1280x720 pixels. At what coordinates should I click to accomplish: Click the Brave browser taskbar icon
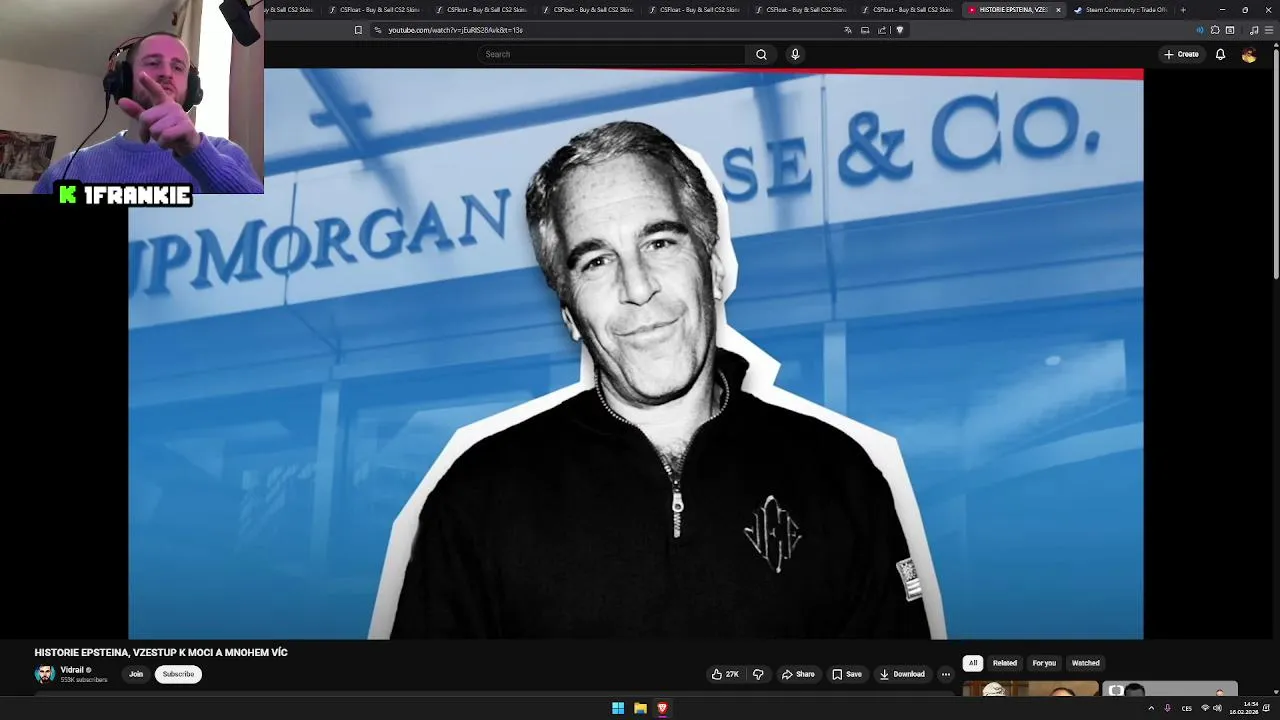[662, 708]
